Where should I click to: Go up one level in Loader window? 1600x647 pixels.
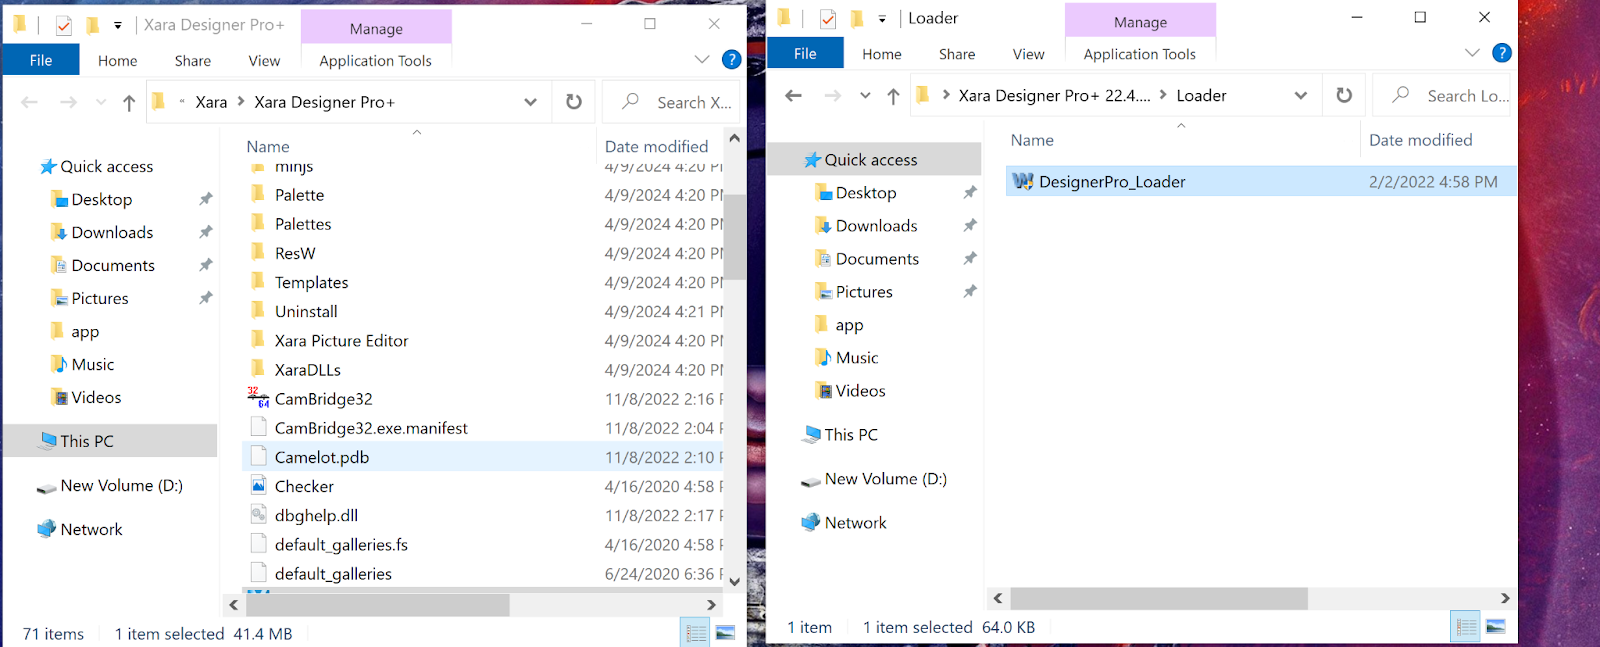[893, 96]
